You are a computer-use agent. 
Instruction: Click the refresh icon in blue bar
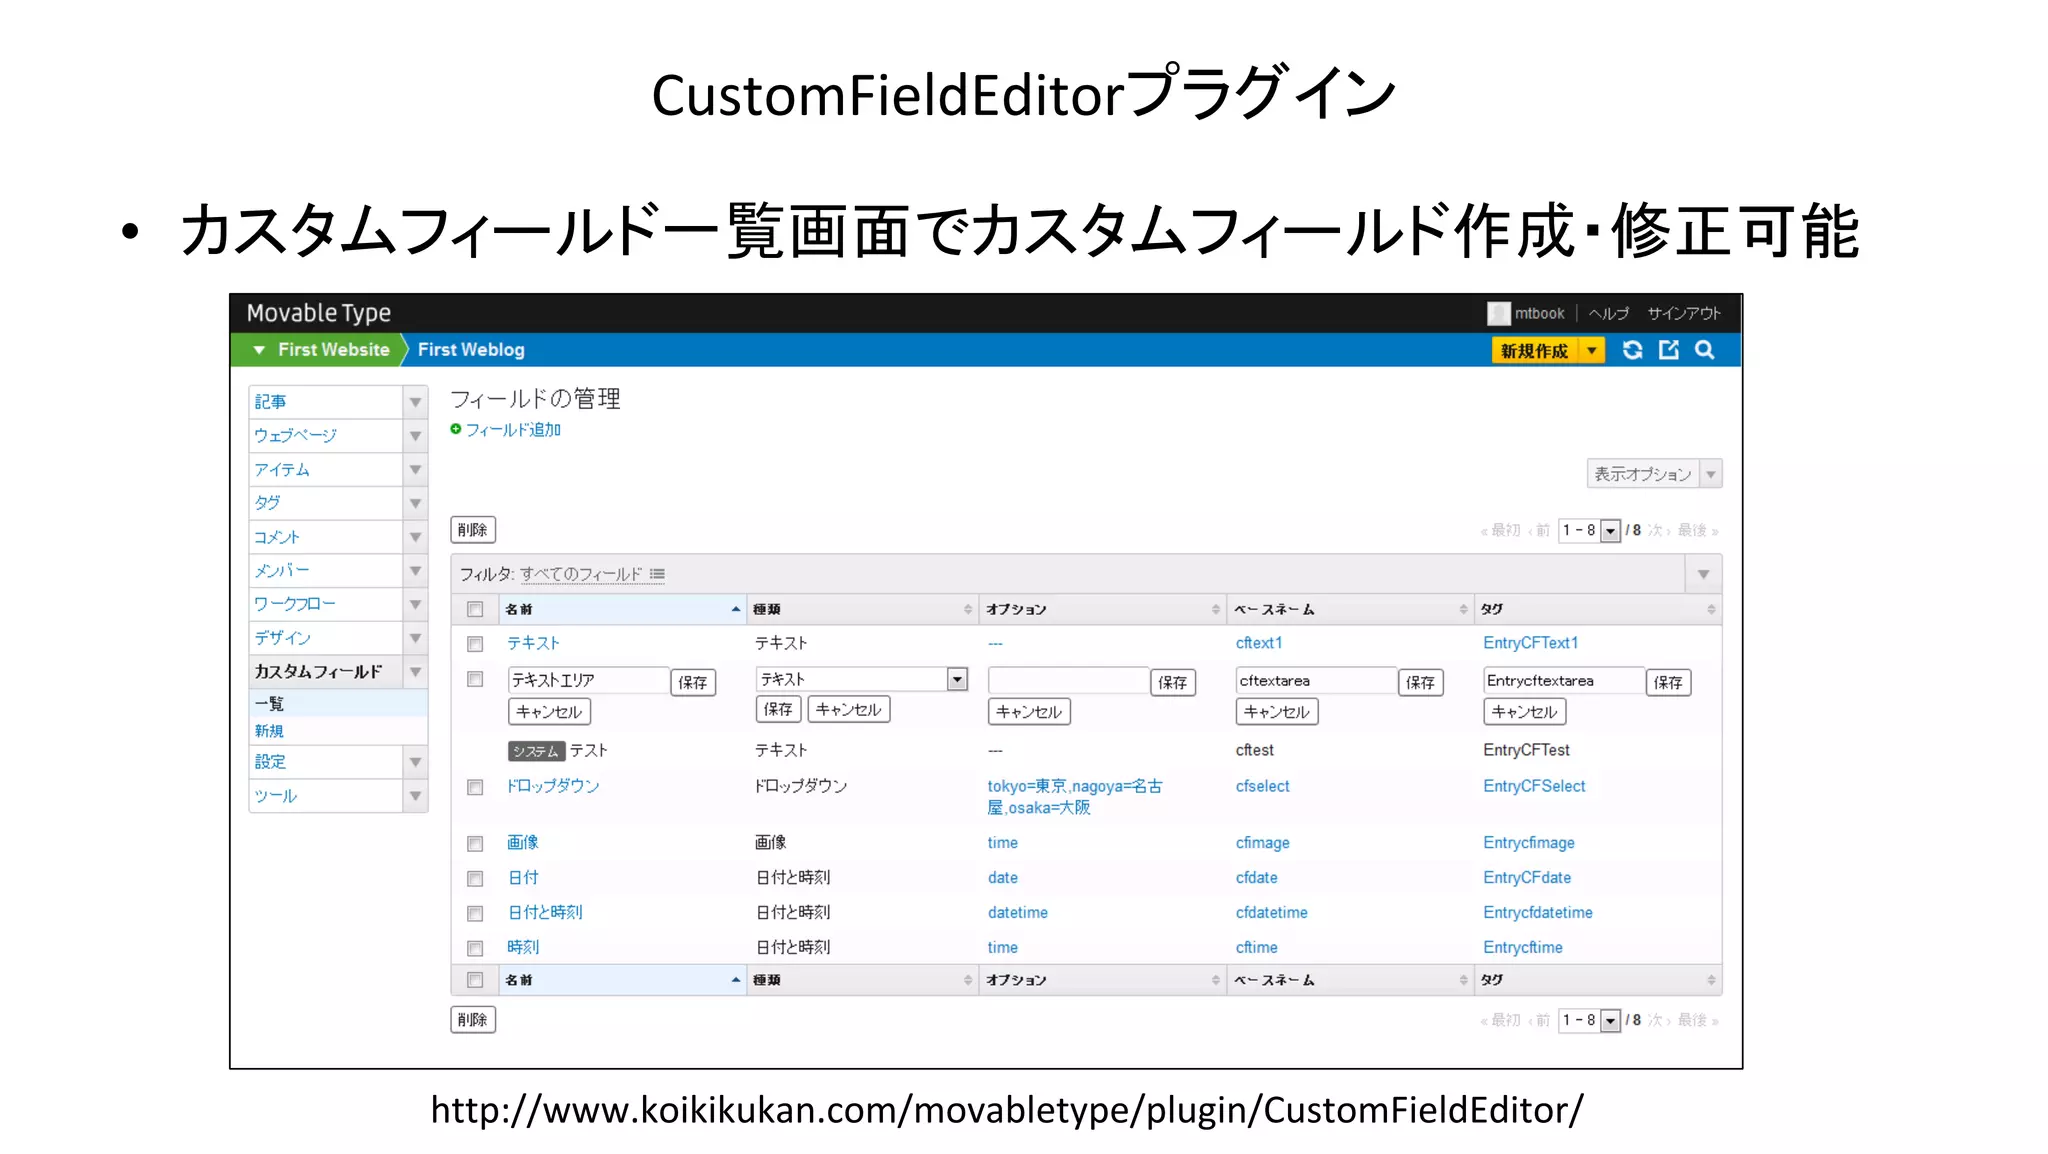(1632, 350)
